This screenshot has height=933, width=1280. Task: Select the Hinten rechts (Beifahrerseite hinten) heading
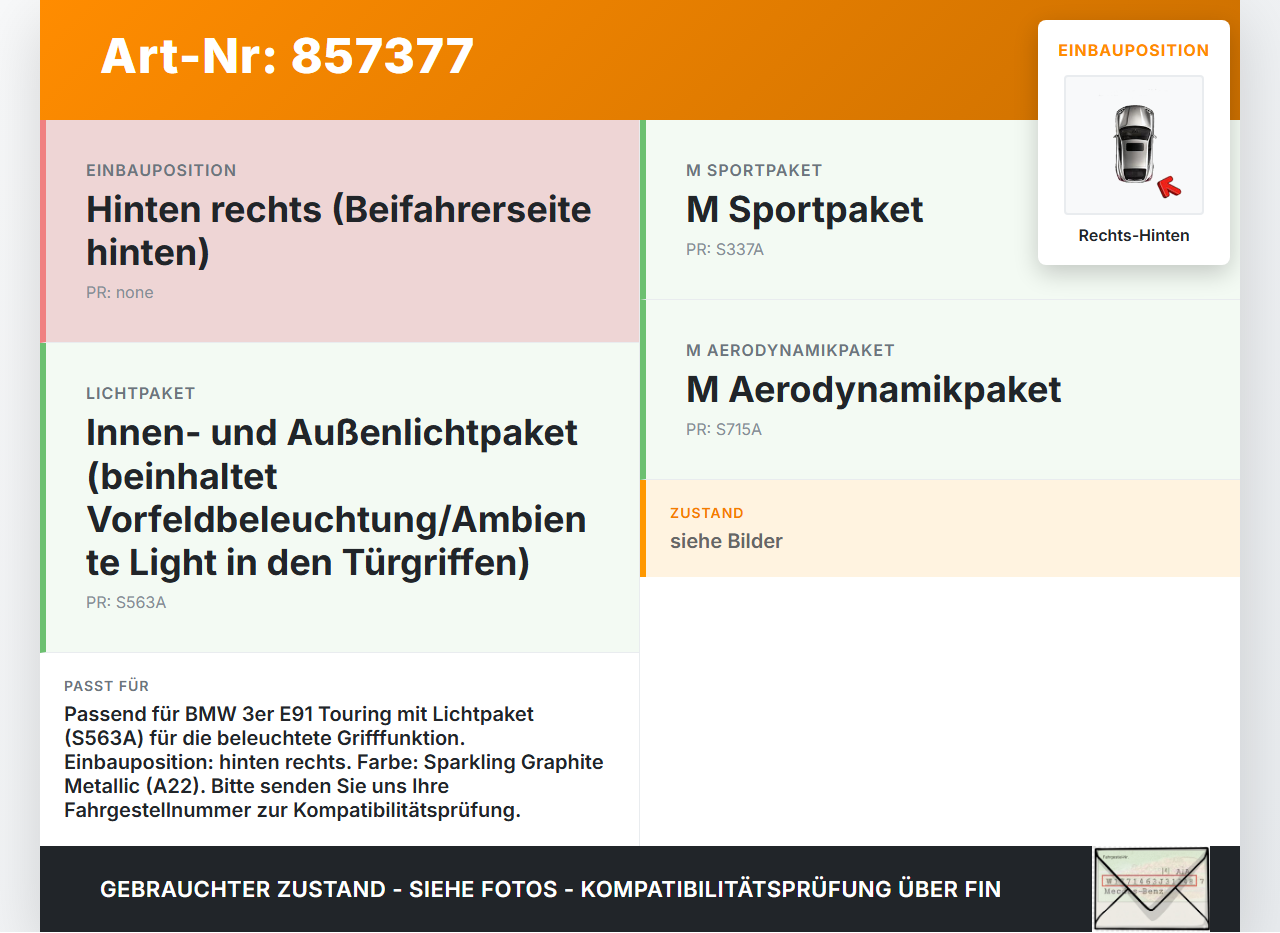point(339,230)
